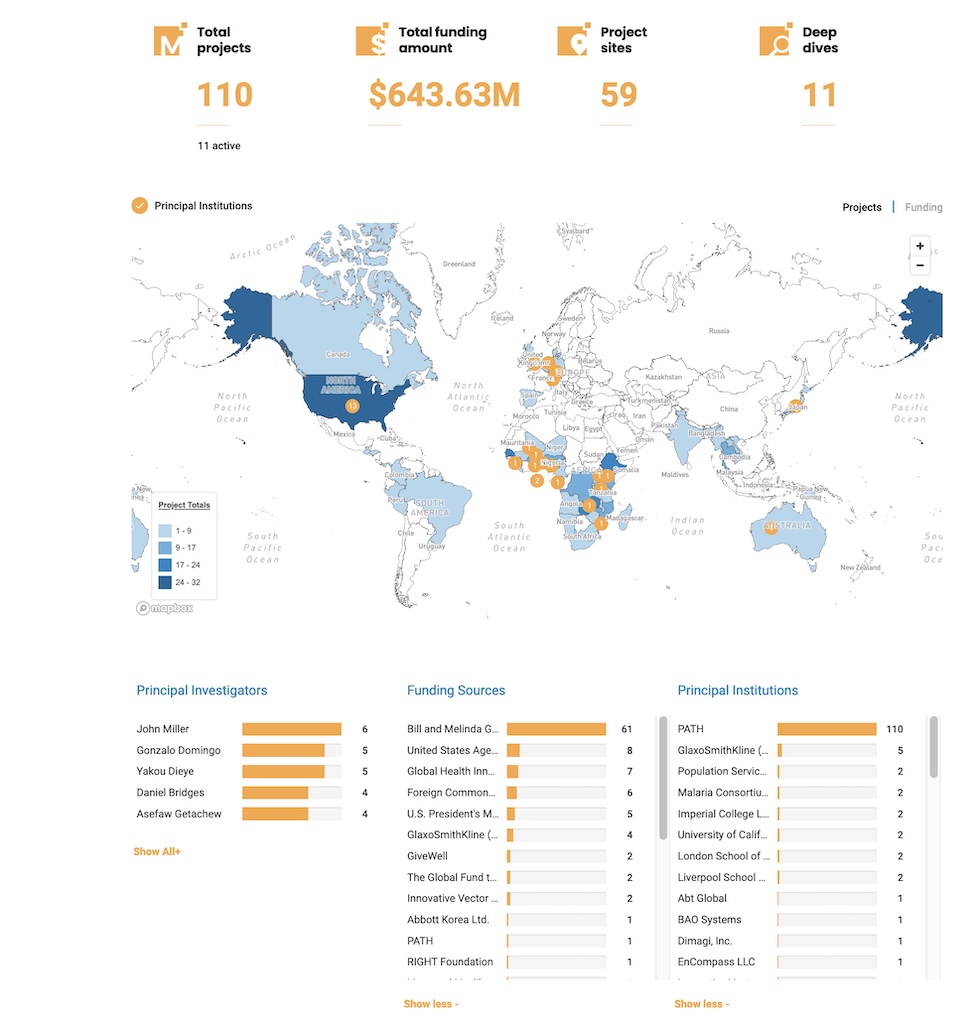Zoom in the map with plus button
The width and height of the screenshot is (980, 1026).
(920, 246)
